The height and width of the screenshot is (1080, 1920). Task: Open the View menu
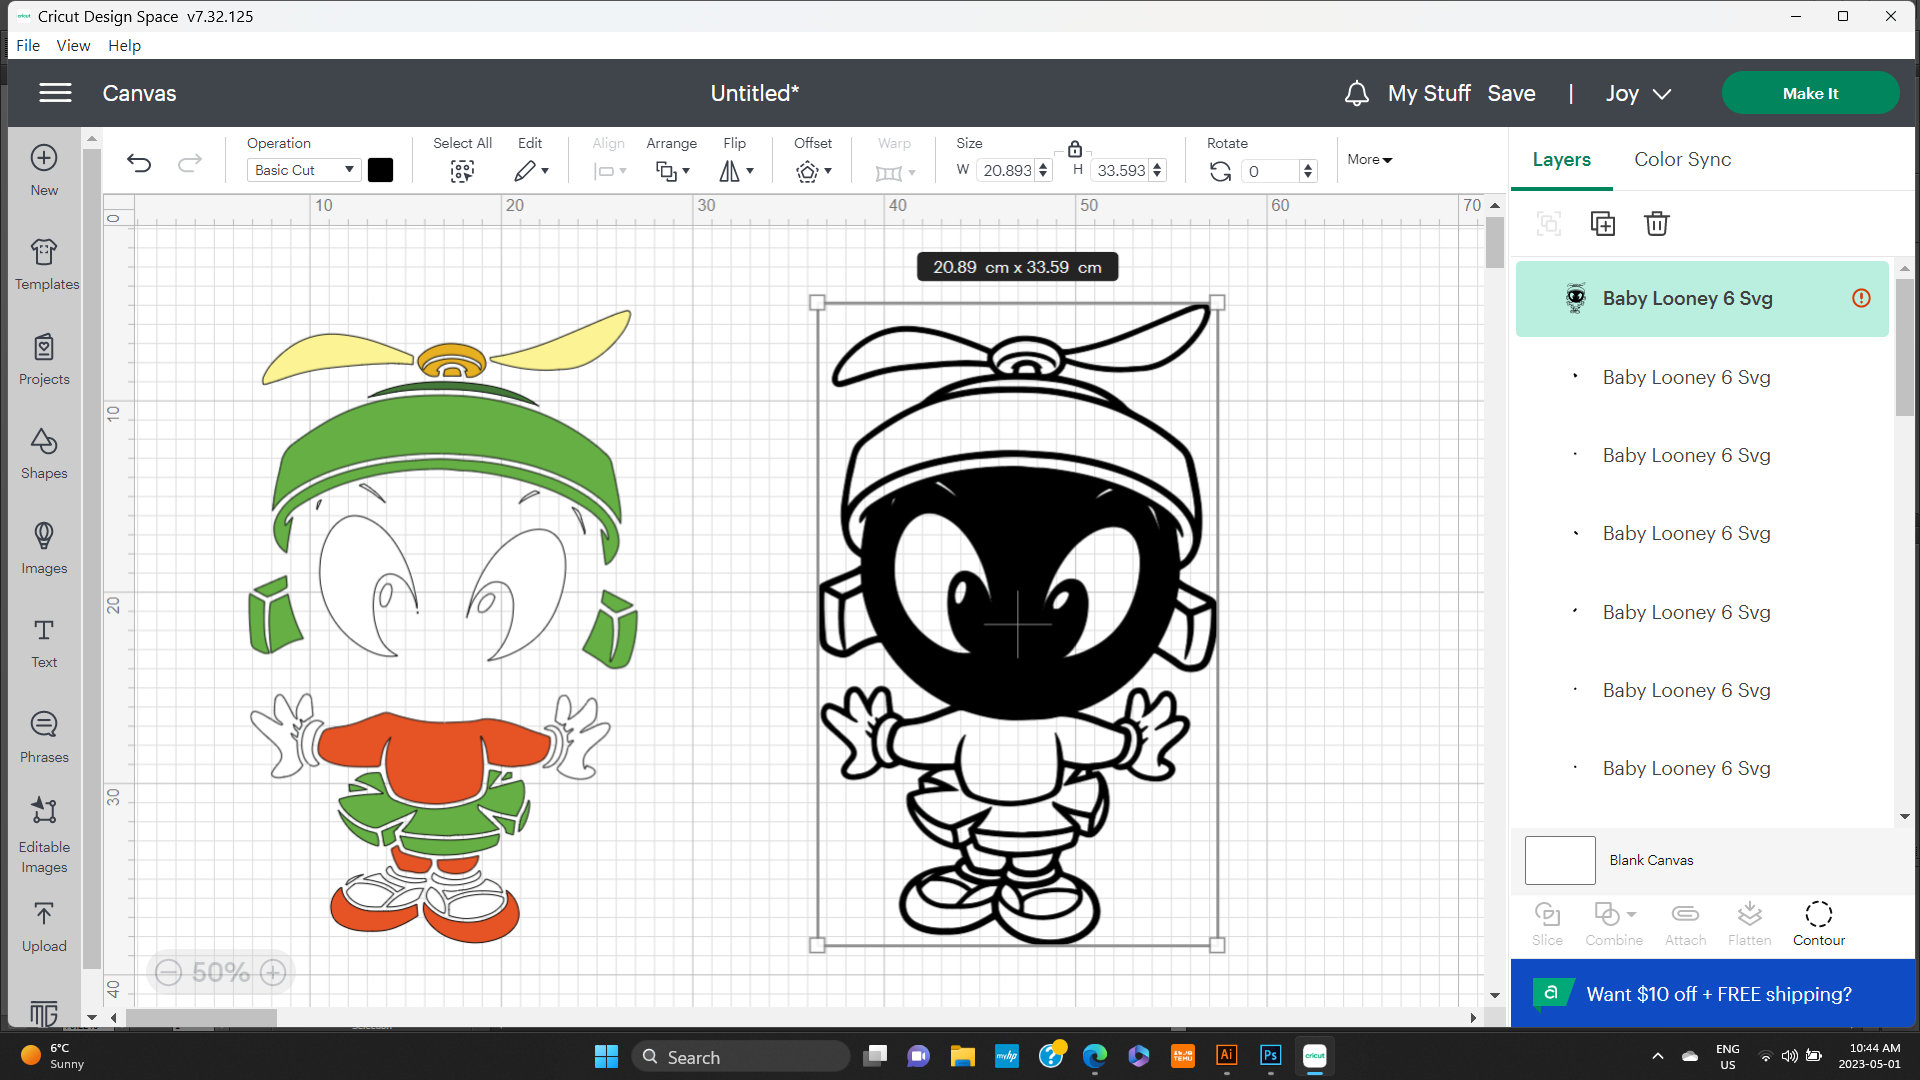[73, 45]
